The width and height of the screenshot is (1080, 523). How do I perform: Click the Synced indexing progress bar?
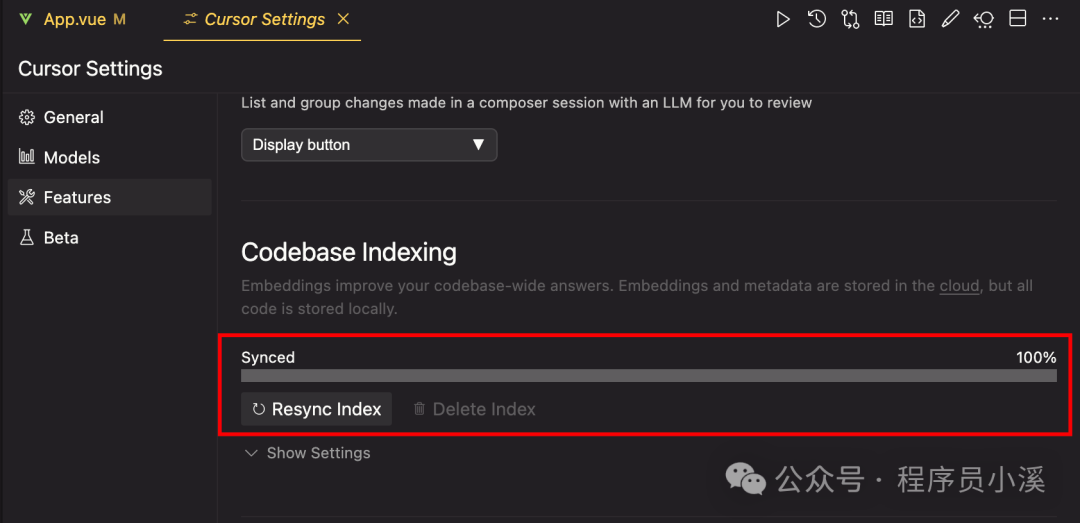(648, 375)
